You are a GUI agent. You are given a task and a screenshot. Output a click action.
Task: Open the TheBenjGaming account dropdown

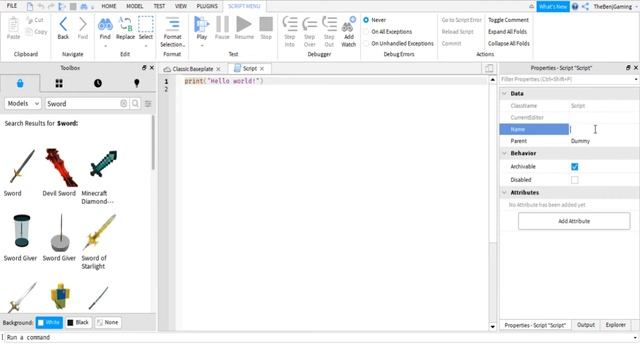coord(636,7)
